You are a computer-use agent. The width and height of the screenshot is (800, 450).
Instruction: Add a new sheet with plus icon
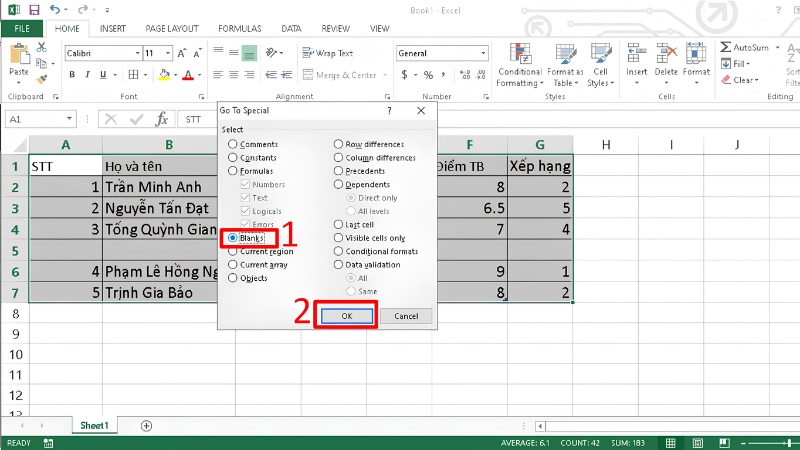pos(146,426)
